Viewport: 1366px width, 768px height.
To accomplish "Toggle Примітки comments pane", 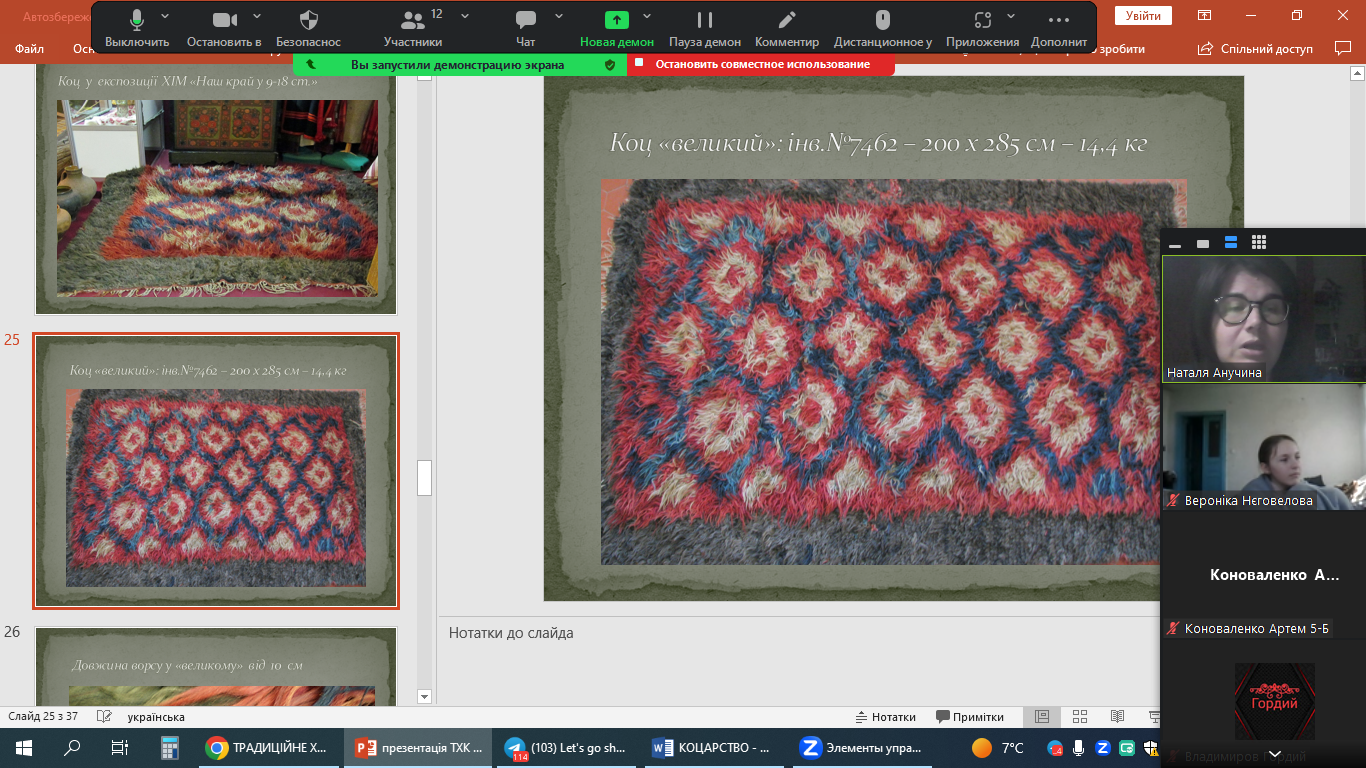I will pos(970,717).
